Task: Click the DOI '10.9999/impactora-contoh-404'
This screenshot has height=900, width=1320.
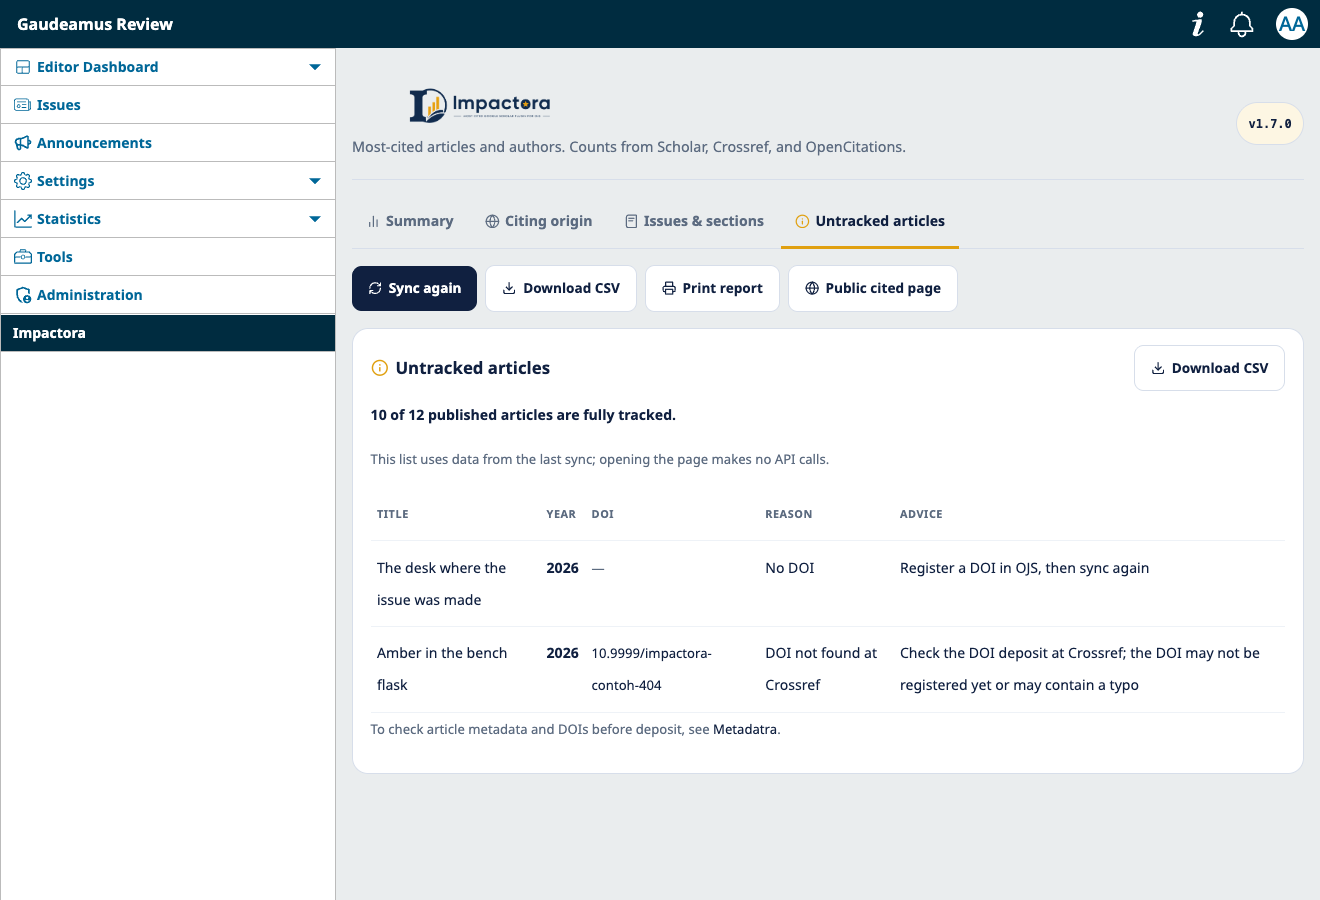Action: 652,669
